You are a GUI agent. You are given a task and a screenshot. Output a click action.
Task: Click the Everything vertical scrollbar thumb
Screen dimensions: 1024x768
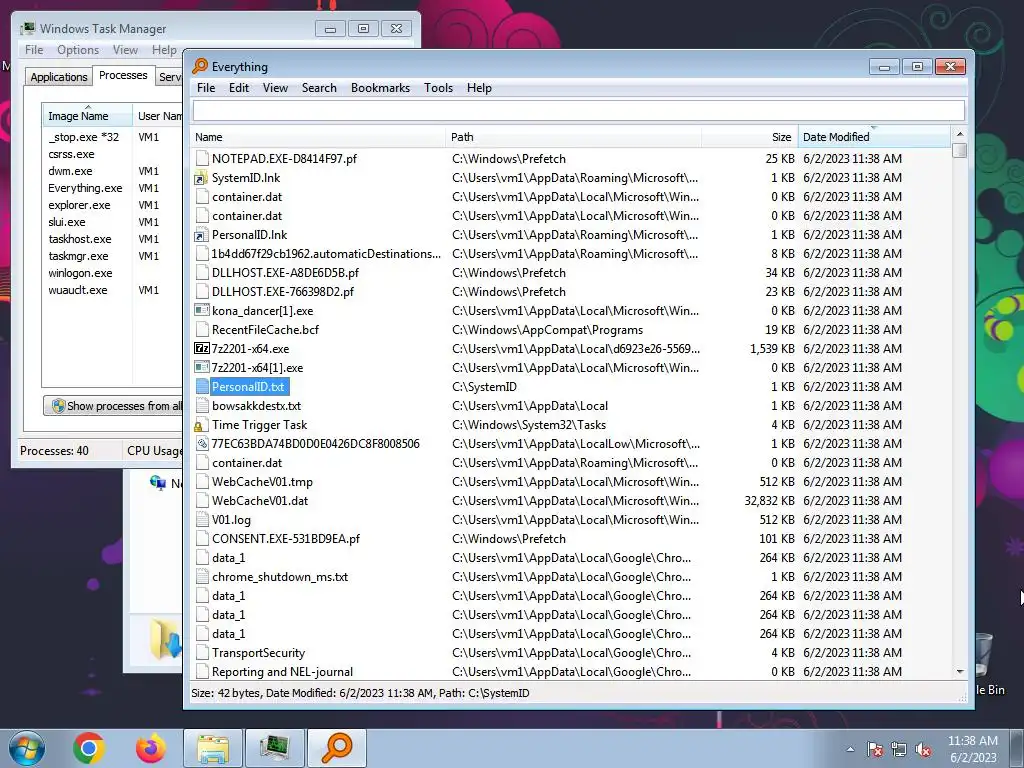(959, 150)
